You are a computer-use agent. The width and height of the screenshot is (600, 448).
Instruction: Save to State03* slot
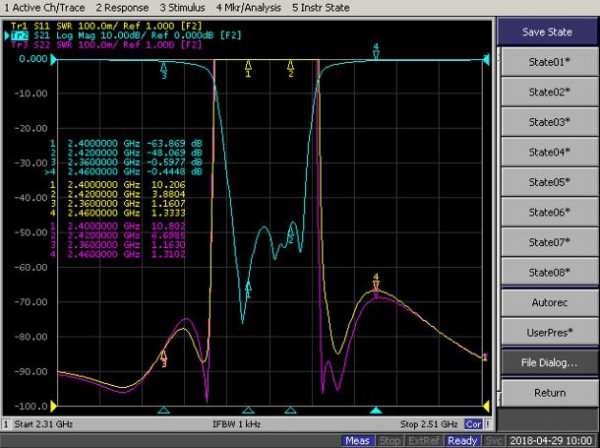pos(549,122)
